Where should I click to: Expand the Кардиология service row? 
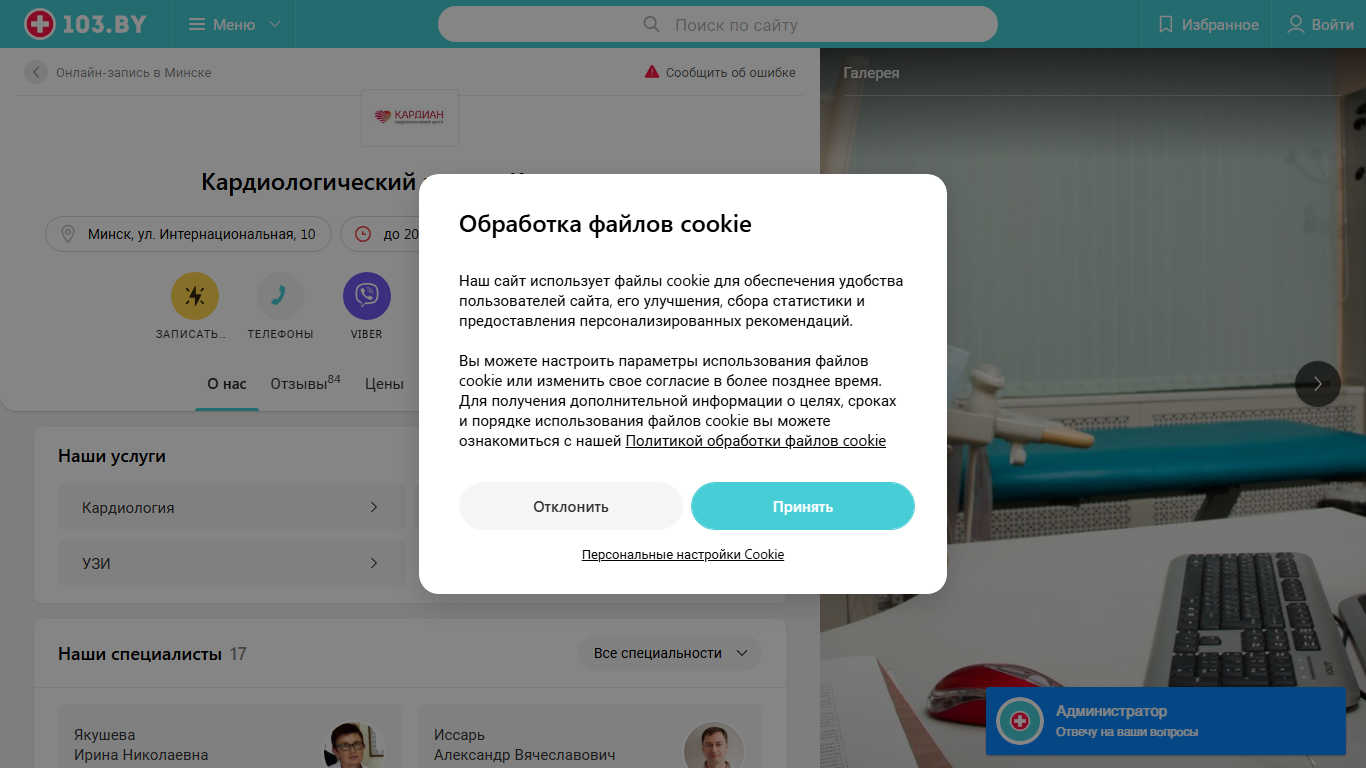232,507
